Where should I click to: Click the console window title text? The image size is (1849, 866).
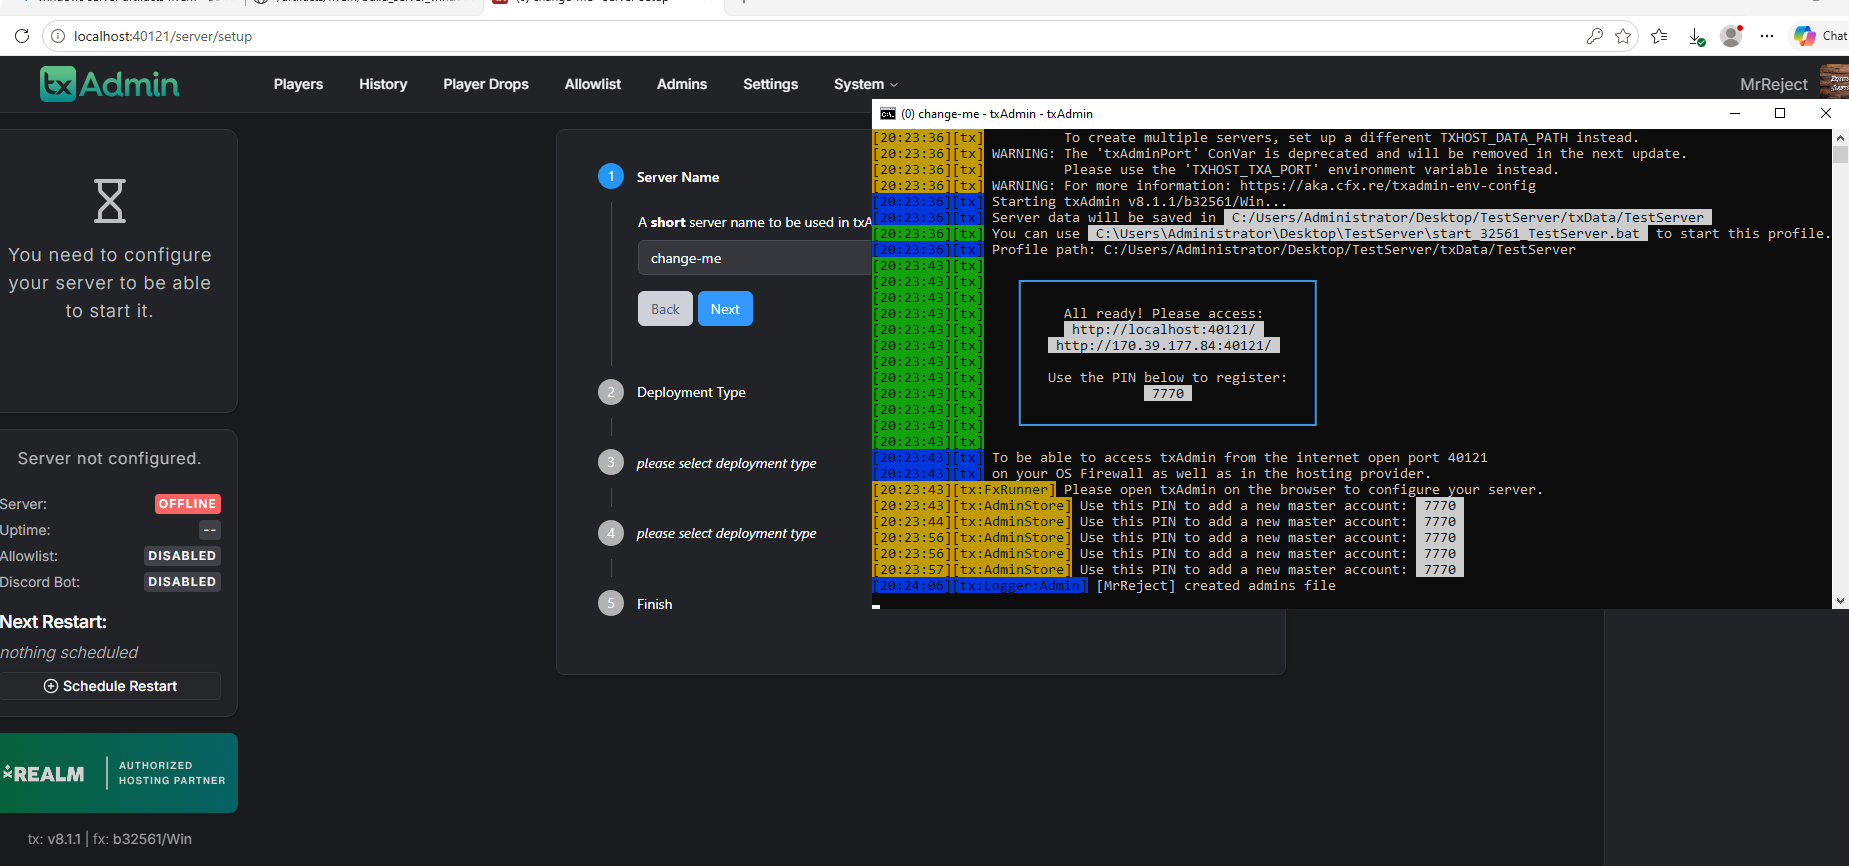pos(997,114)
